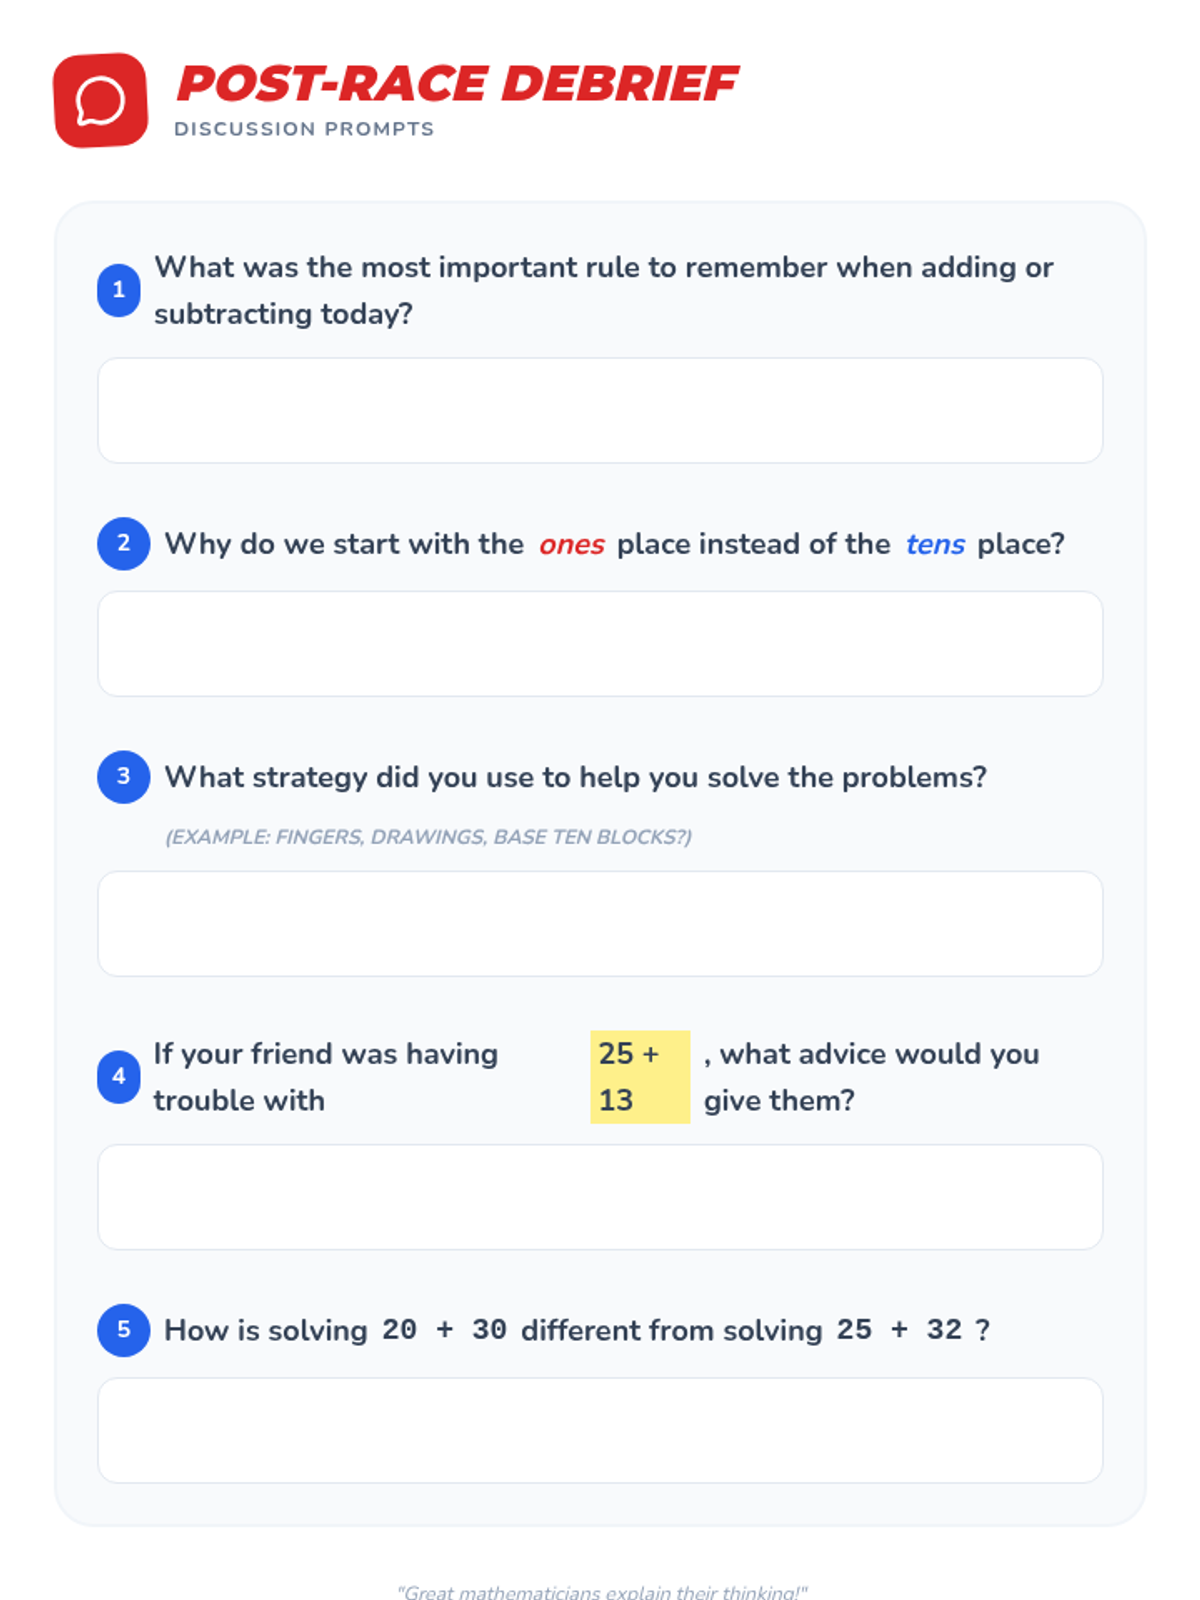Click the blue number 4 badge

[x=118, y=1076]
